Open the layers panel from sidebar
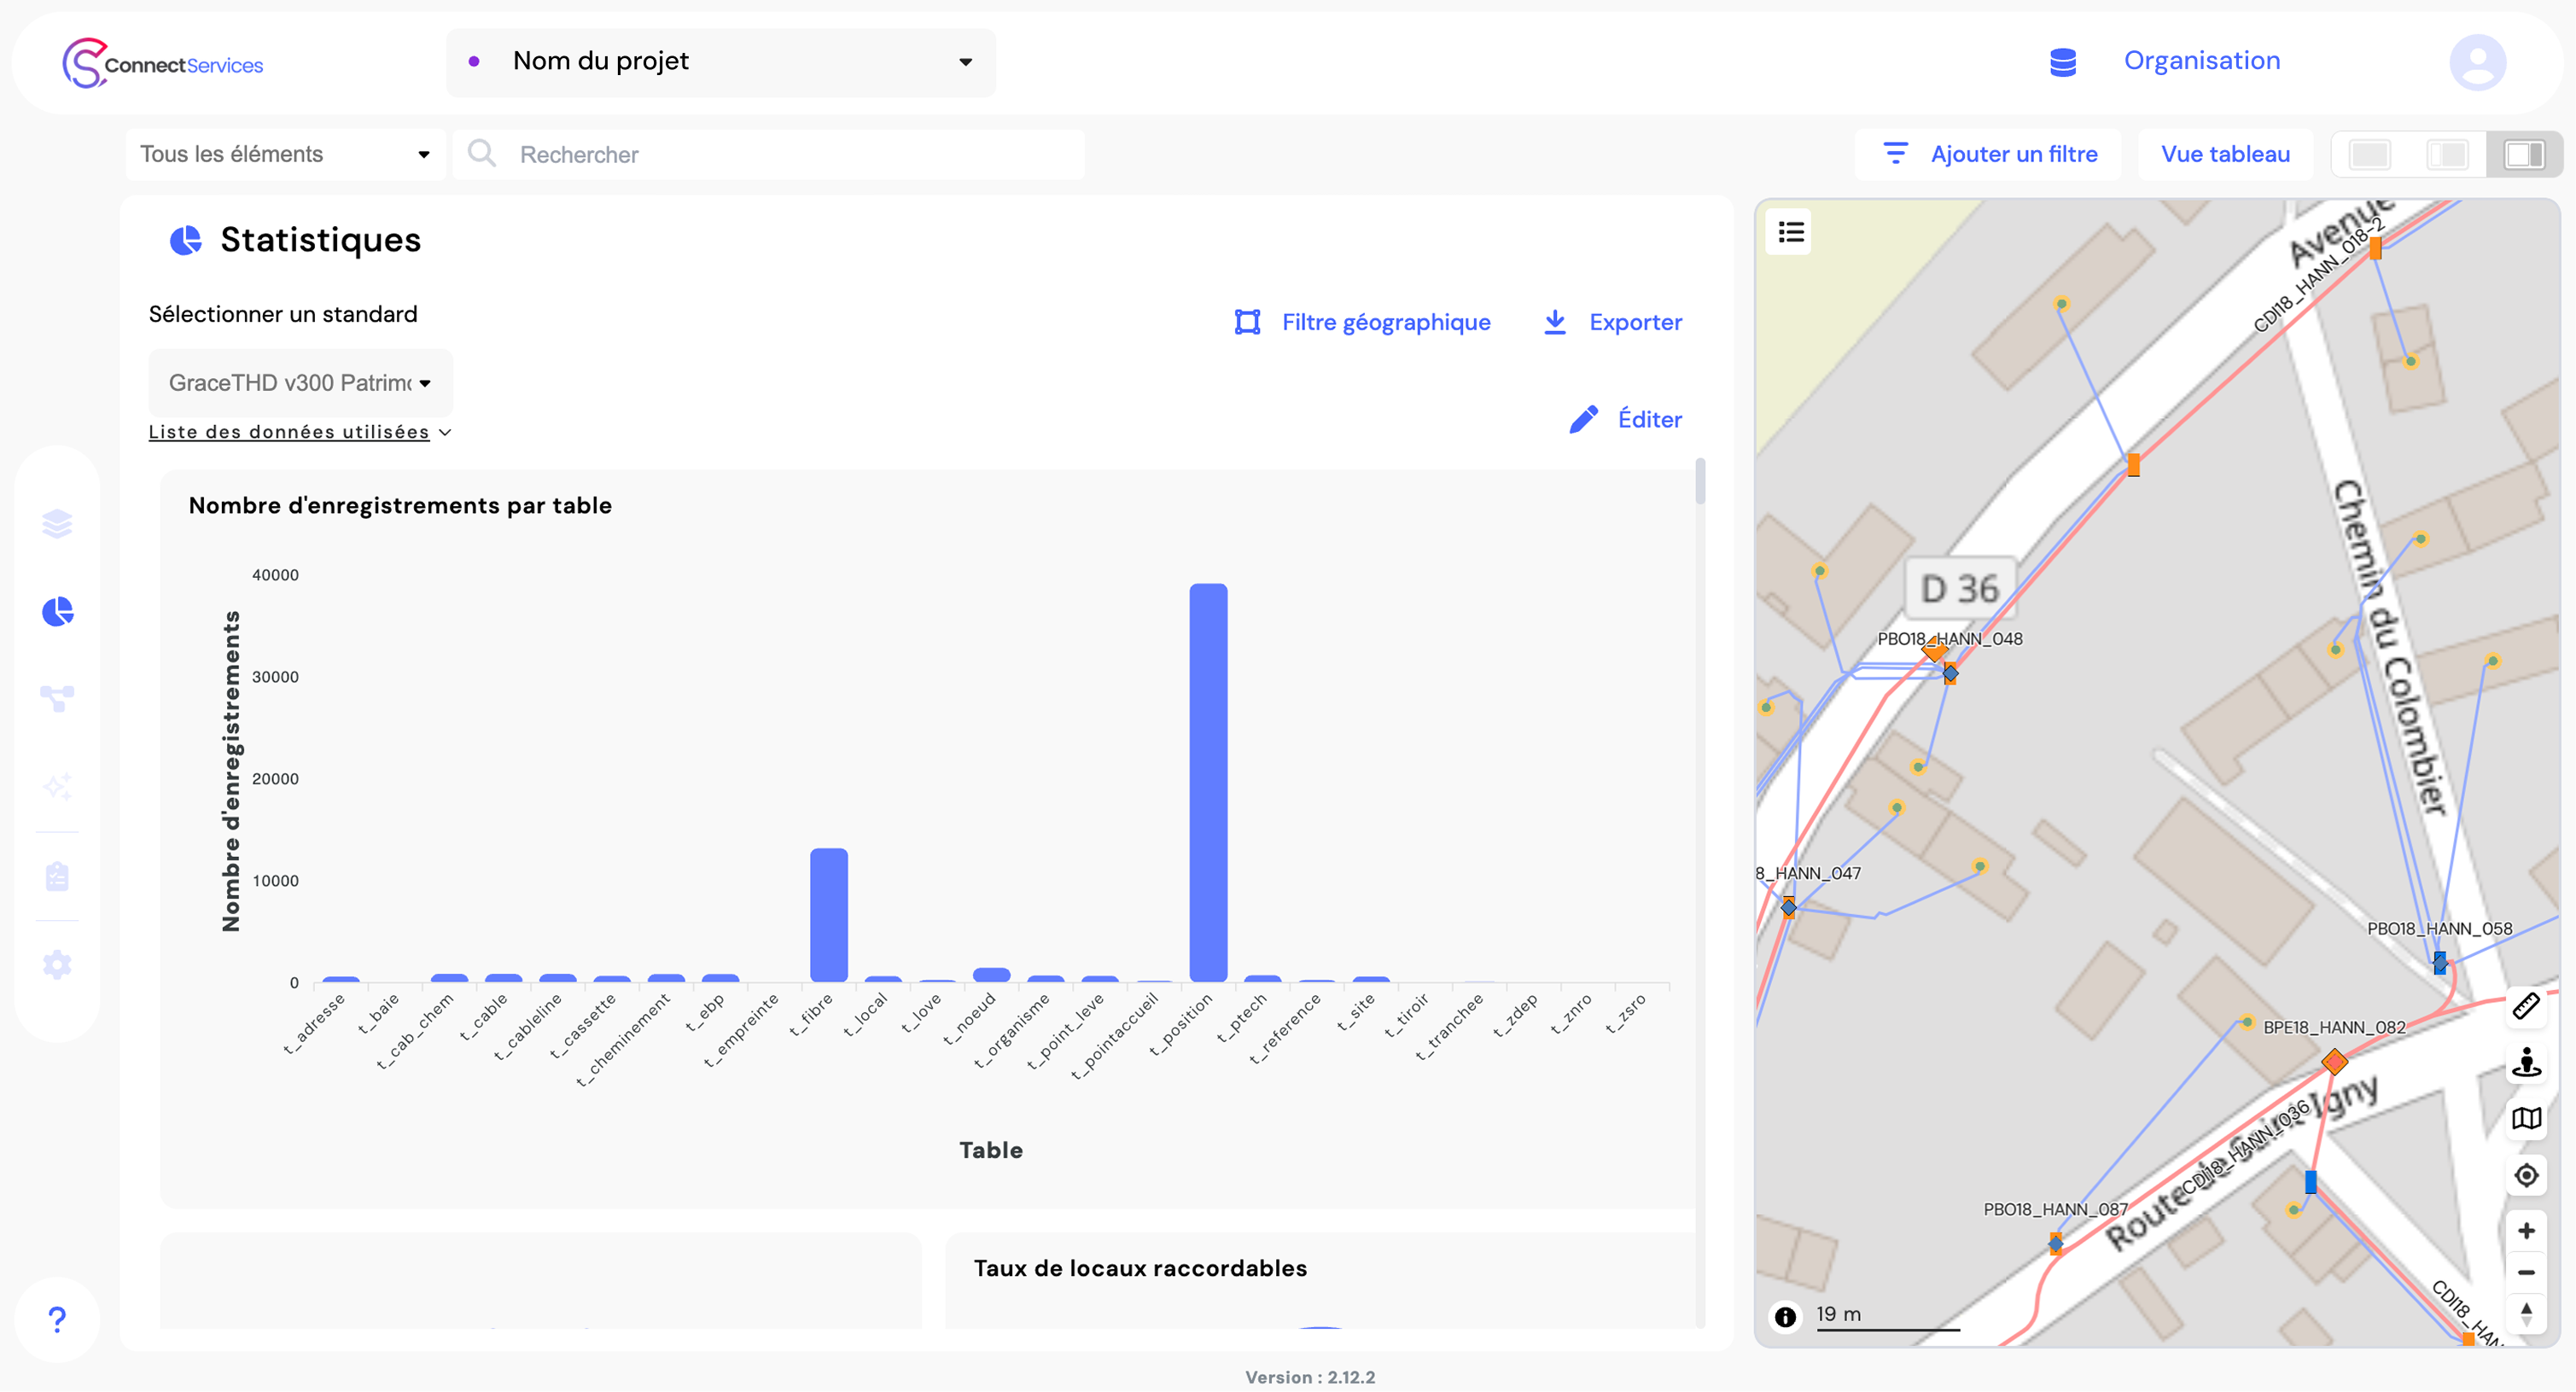 (57, 524)
